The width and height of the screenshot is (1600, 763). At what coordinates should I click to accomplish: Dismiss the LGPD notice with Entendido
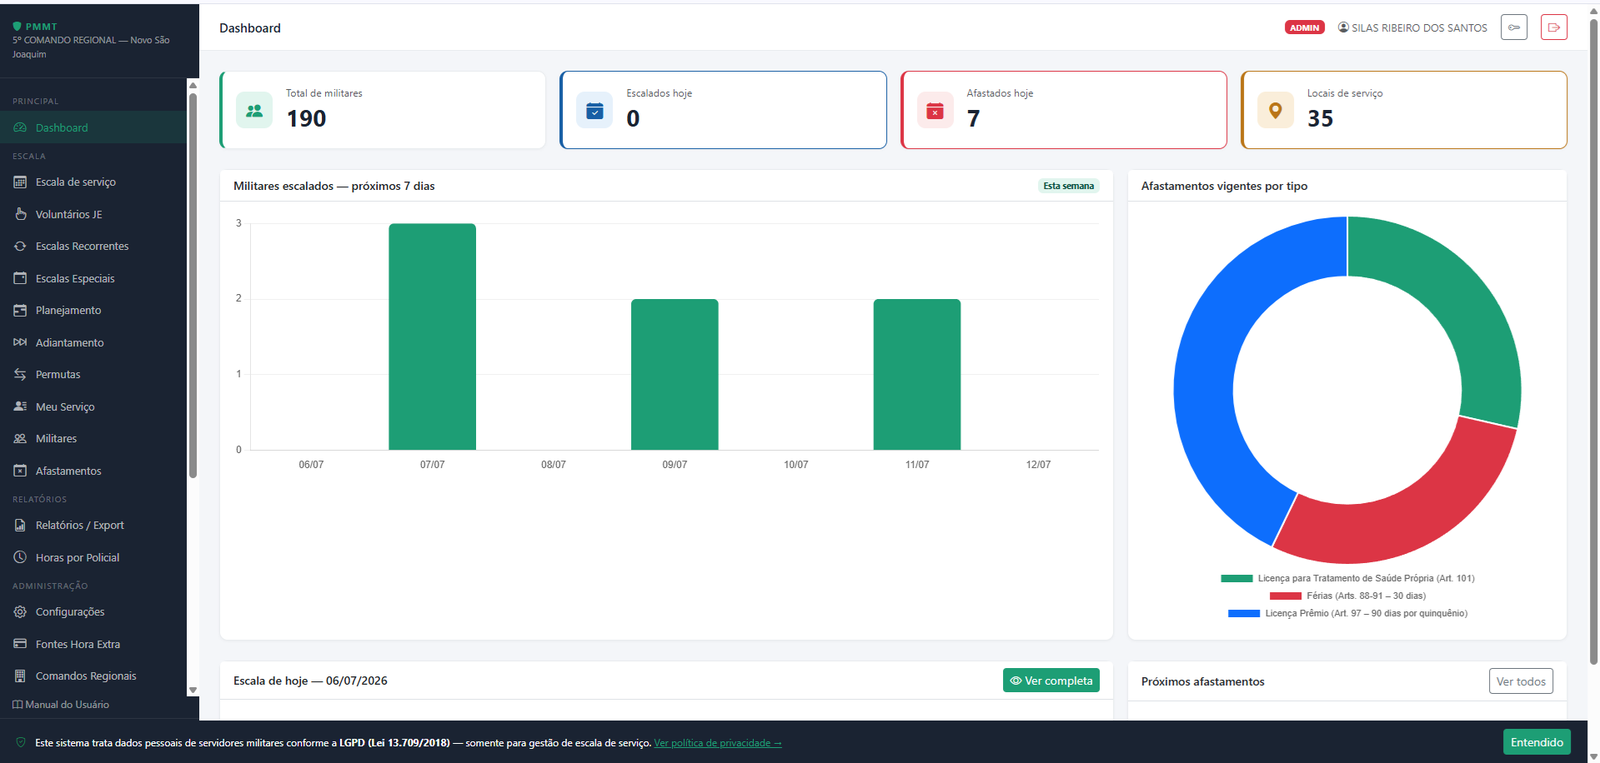tap(1536, 742)
